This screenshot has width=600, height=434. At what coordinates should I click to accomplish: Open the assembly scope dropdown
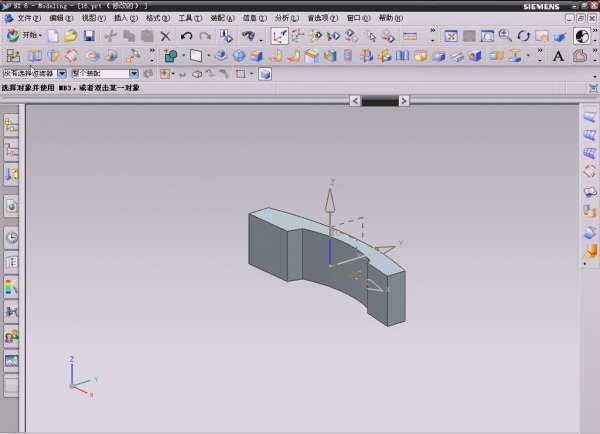click(x=134, y=73)
